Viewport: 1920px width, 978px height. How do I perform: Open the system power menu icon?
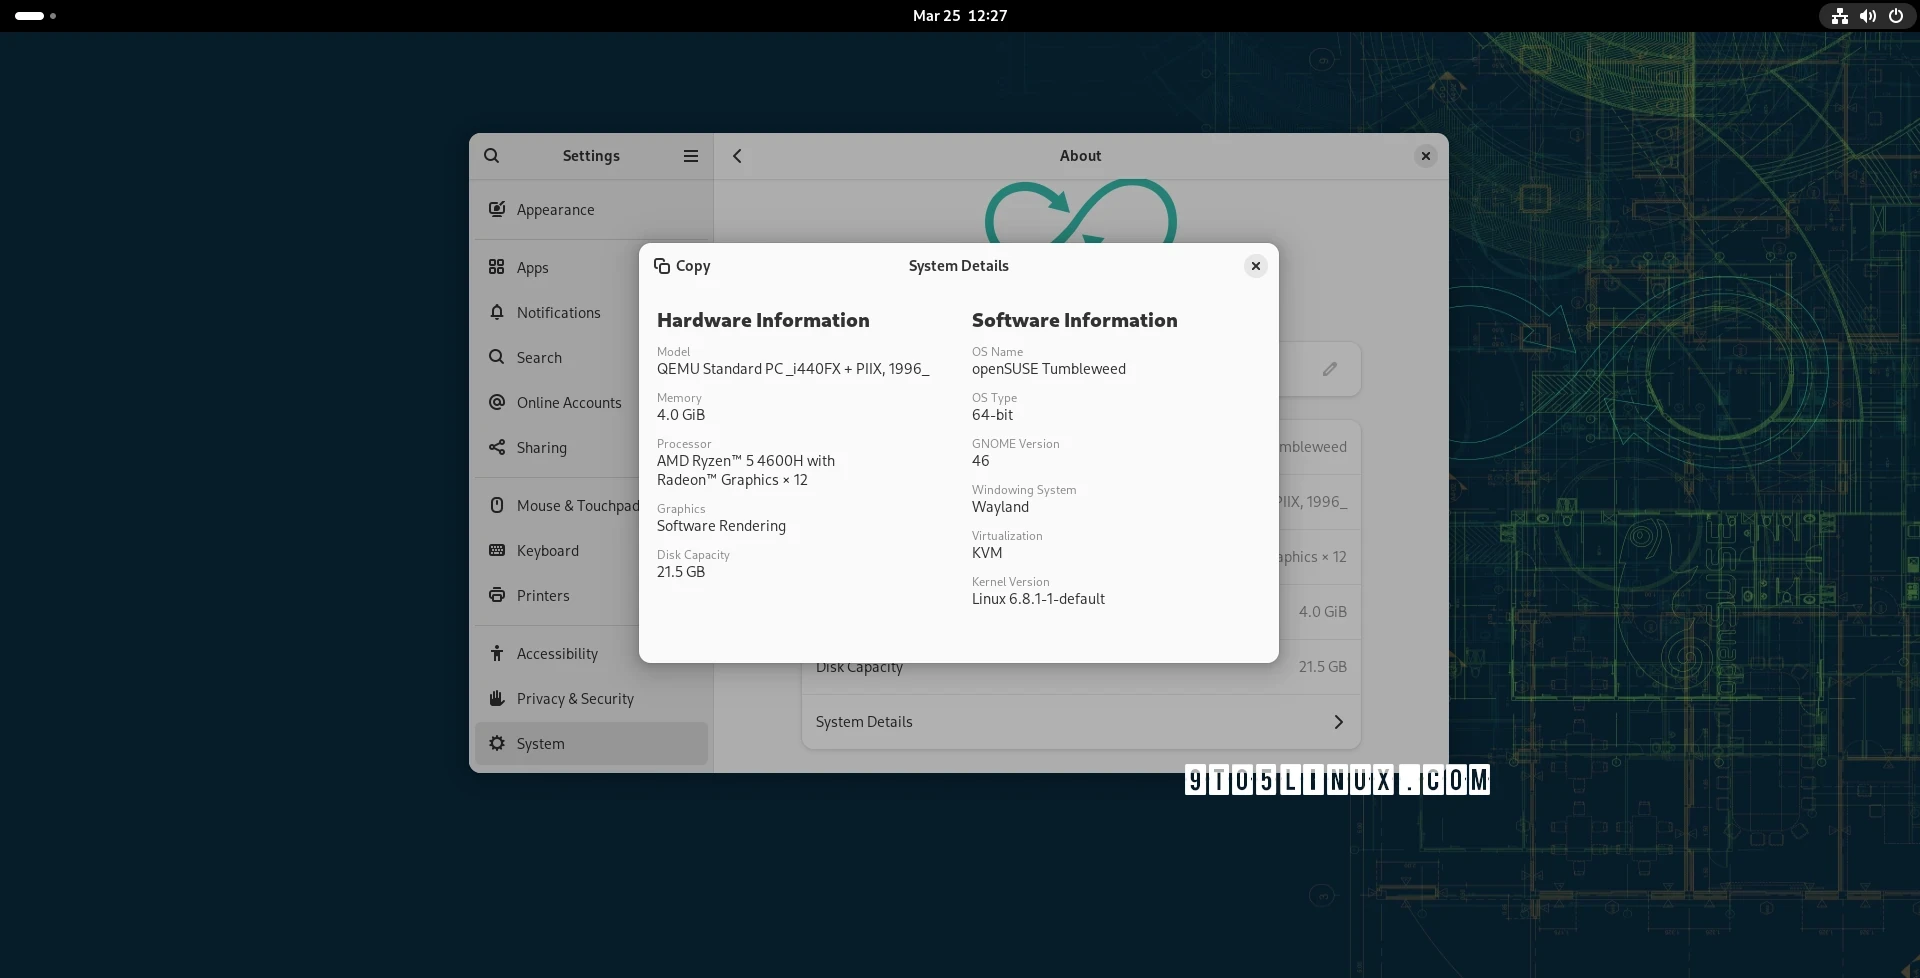tap(1895, 16)
